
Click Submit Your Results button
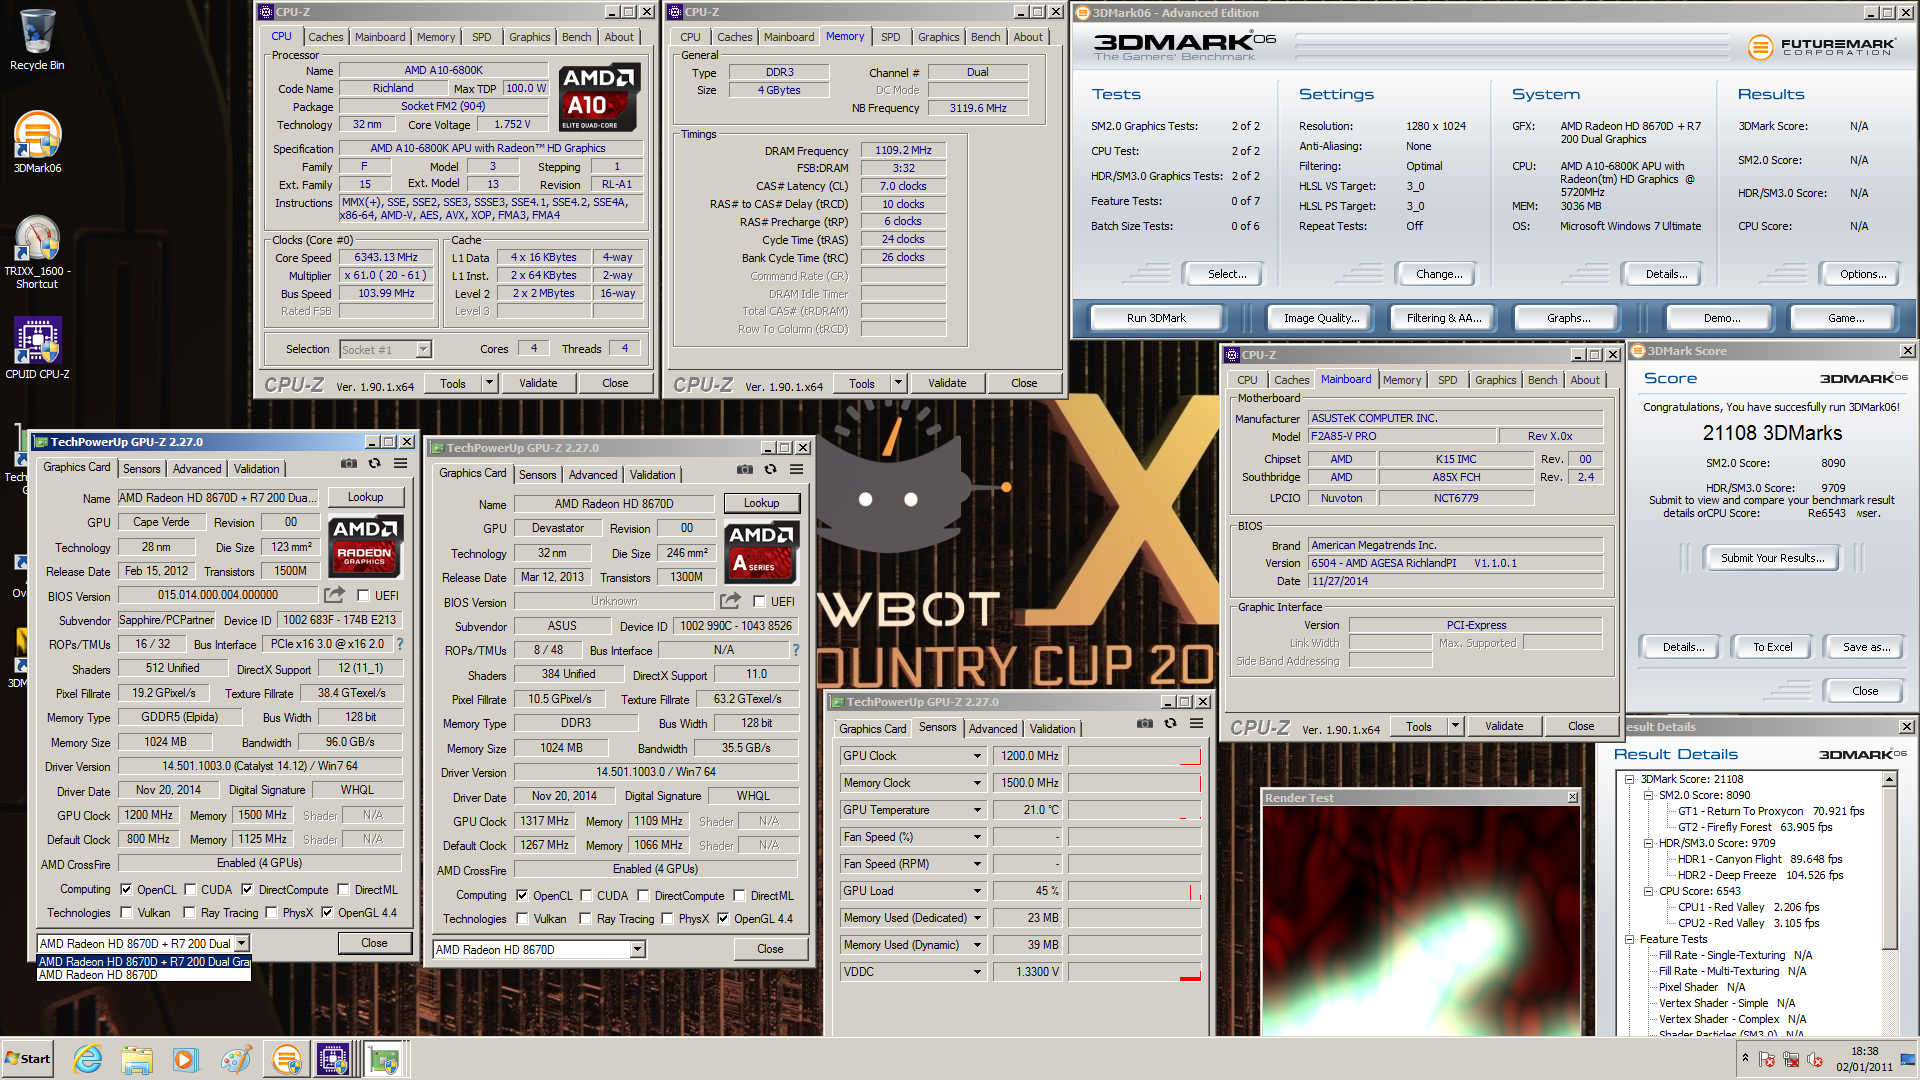tap(1772, 558)
